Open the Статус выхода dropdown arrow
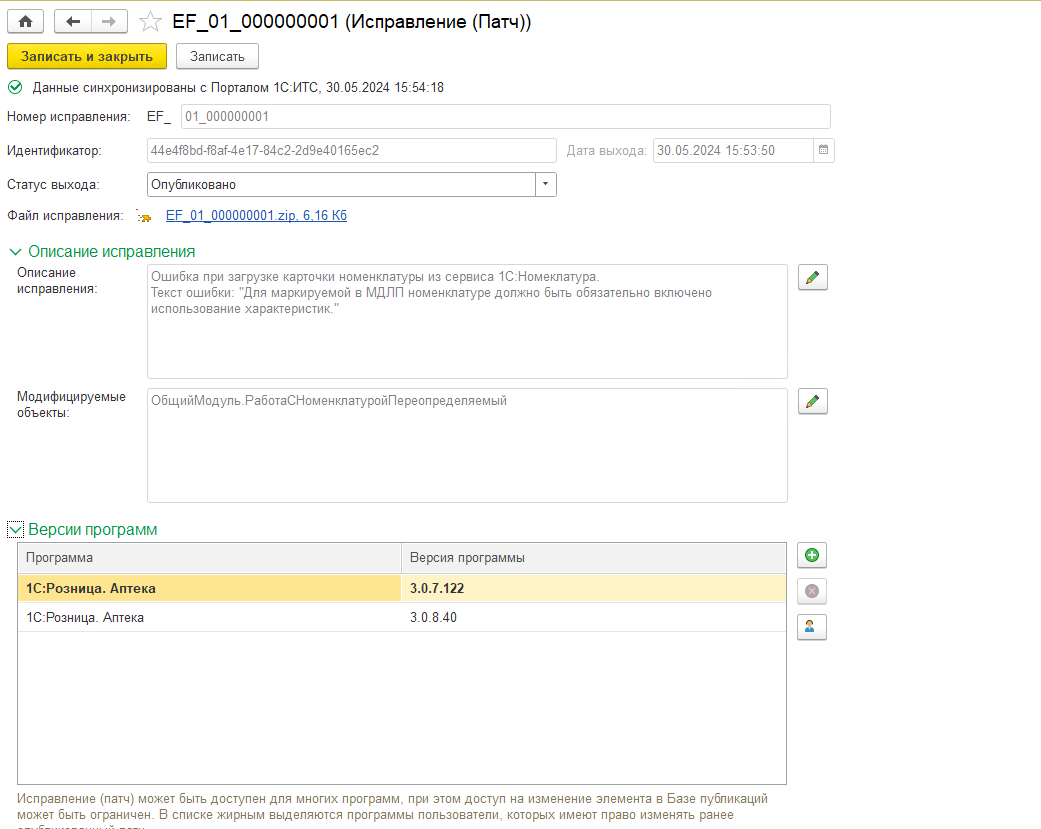 coord(546,185)
